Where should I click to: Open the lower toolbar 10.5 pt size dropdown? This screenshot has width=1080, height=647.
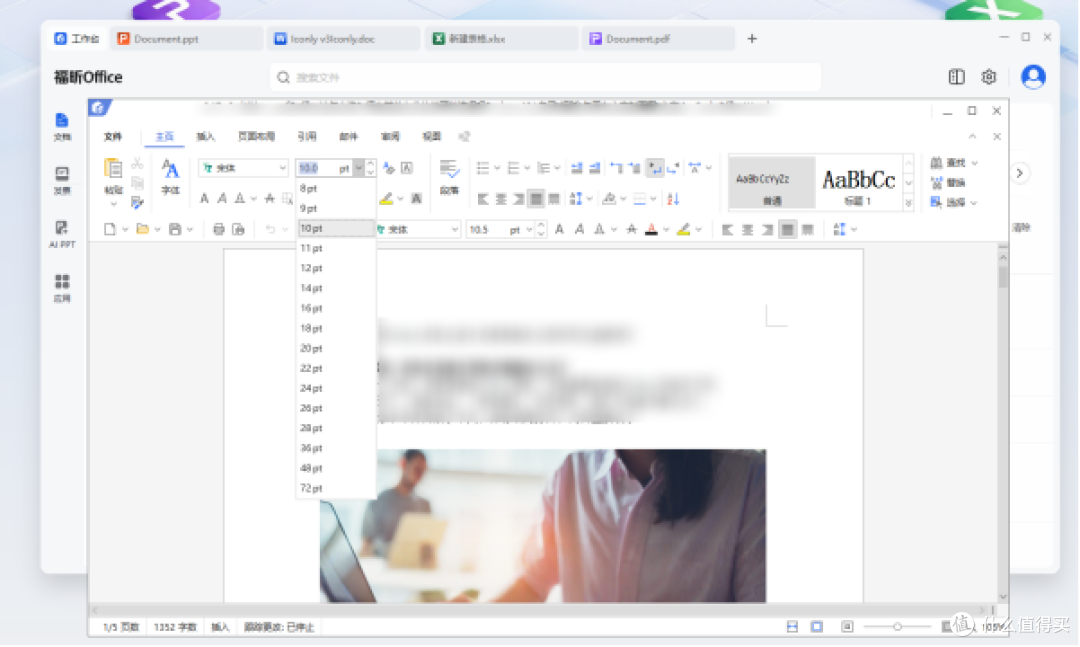(x=529, y=229)
